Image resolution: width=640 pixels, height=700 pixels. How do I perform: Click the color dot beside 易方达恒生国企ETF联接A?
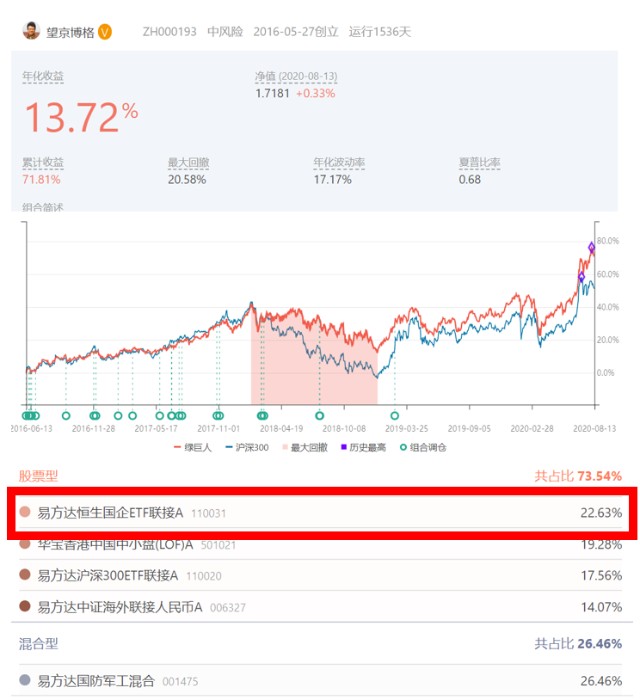[25, 513]
